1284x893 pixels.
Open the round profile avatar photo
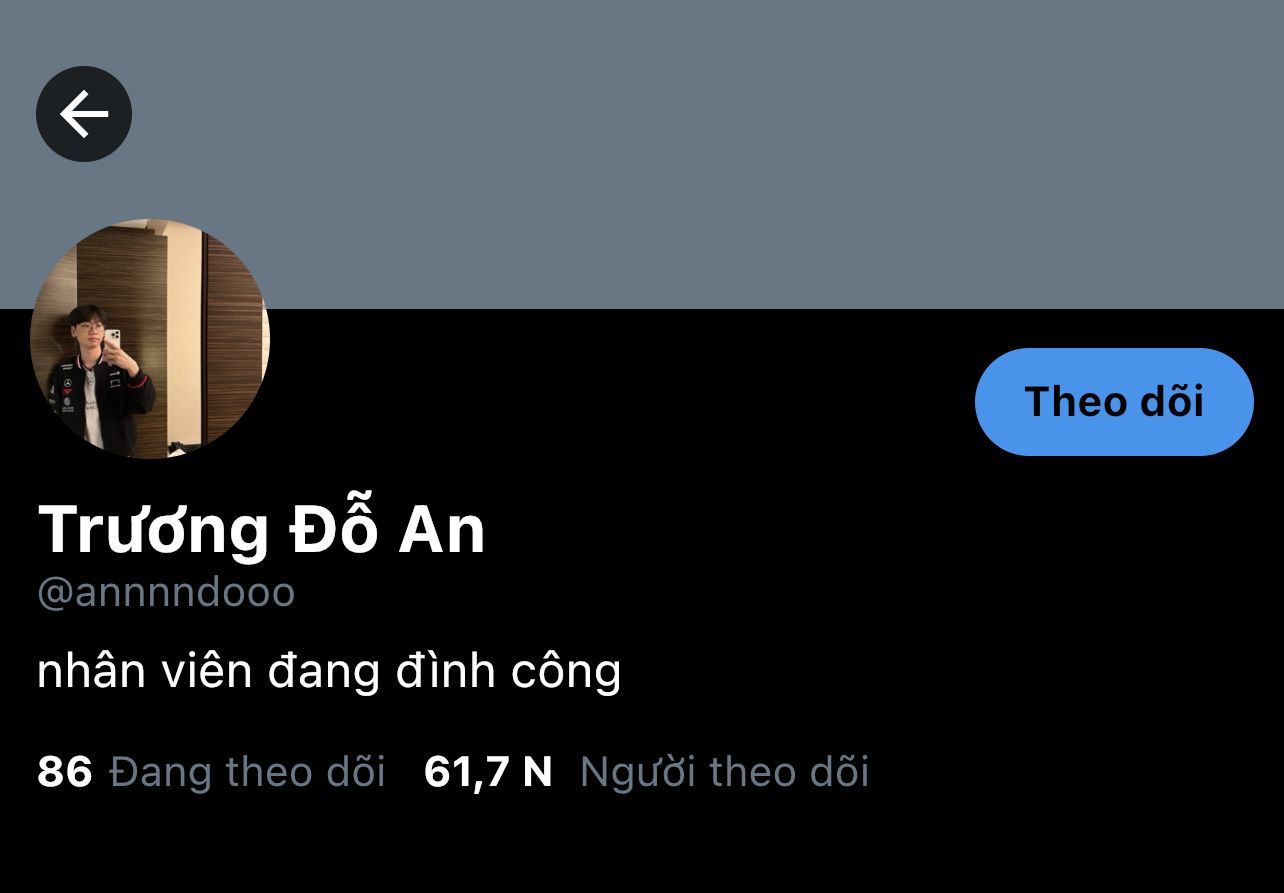click(x=150, y=339)
